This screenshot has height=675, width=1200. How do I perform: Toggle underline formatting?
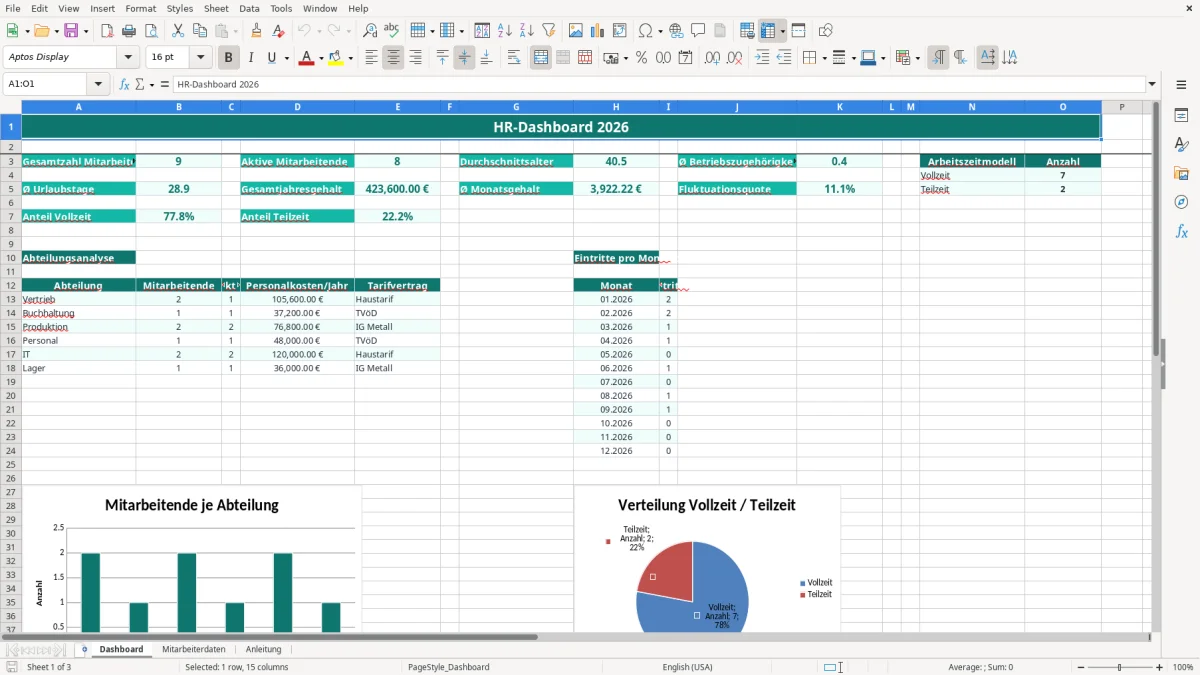(x=271, y=58)
